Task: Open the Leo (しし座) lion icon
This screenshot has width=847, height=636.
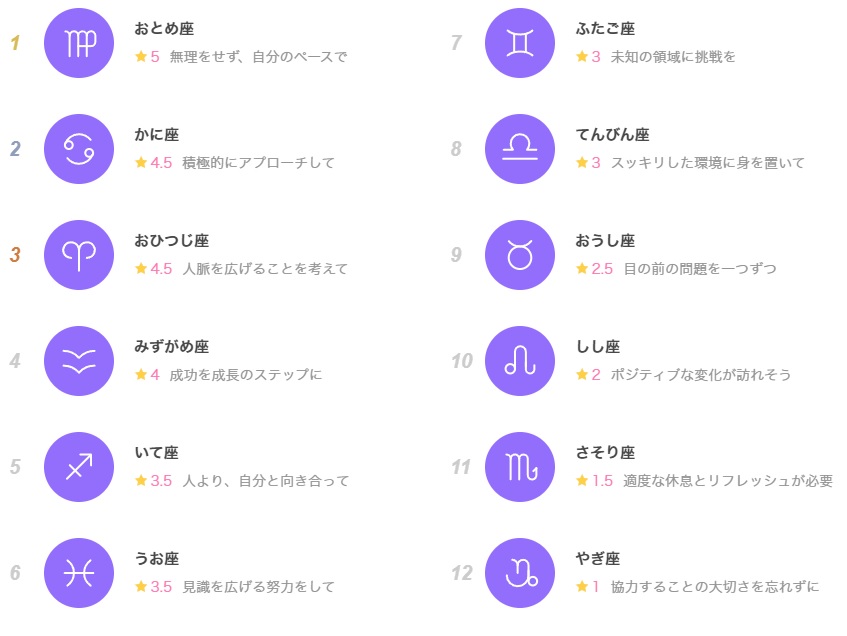Action: (x=520, y=361)
